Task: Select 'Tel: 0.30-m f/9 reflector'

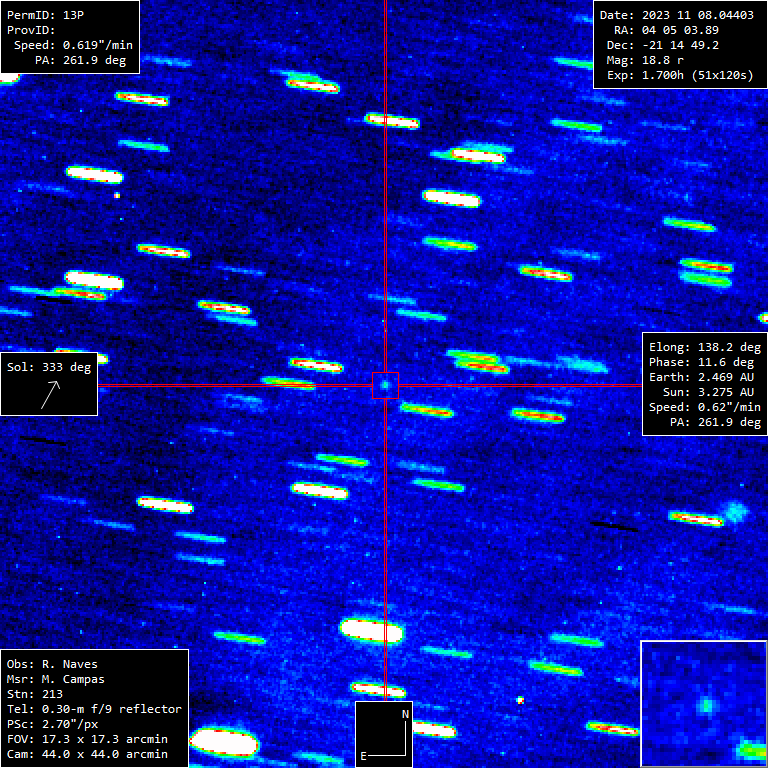Action: tap(95, 709)
